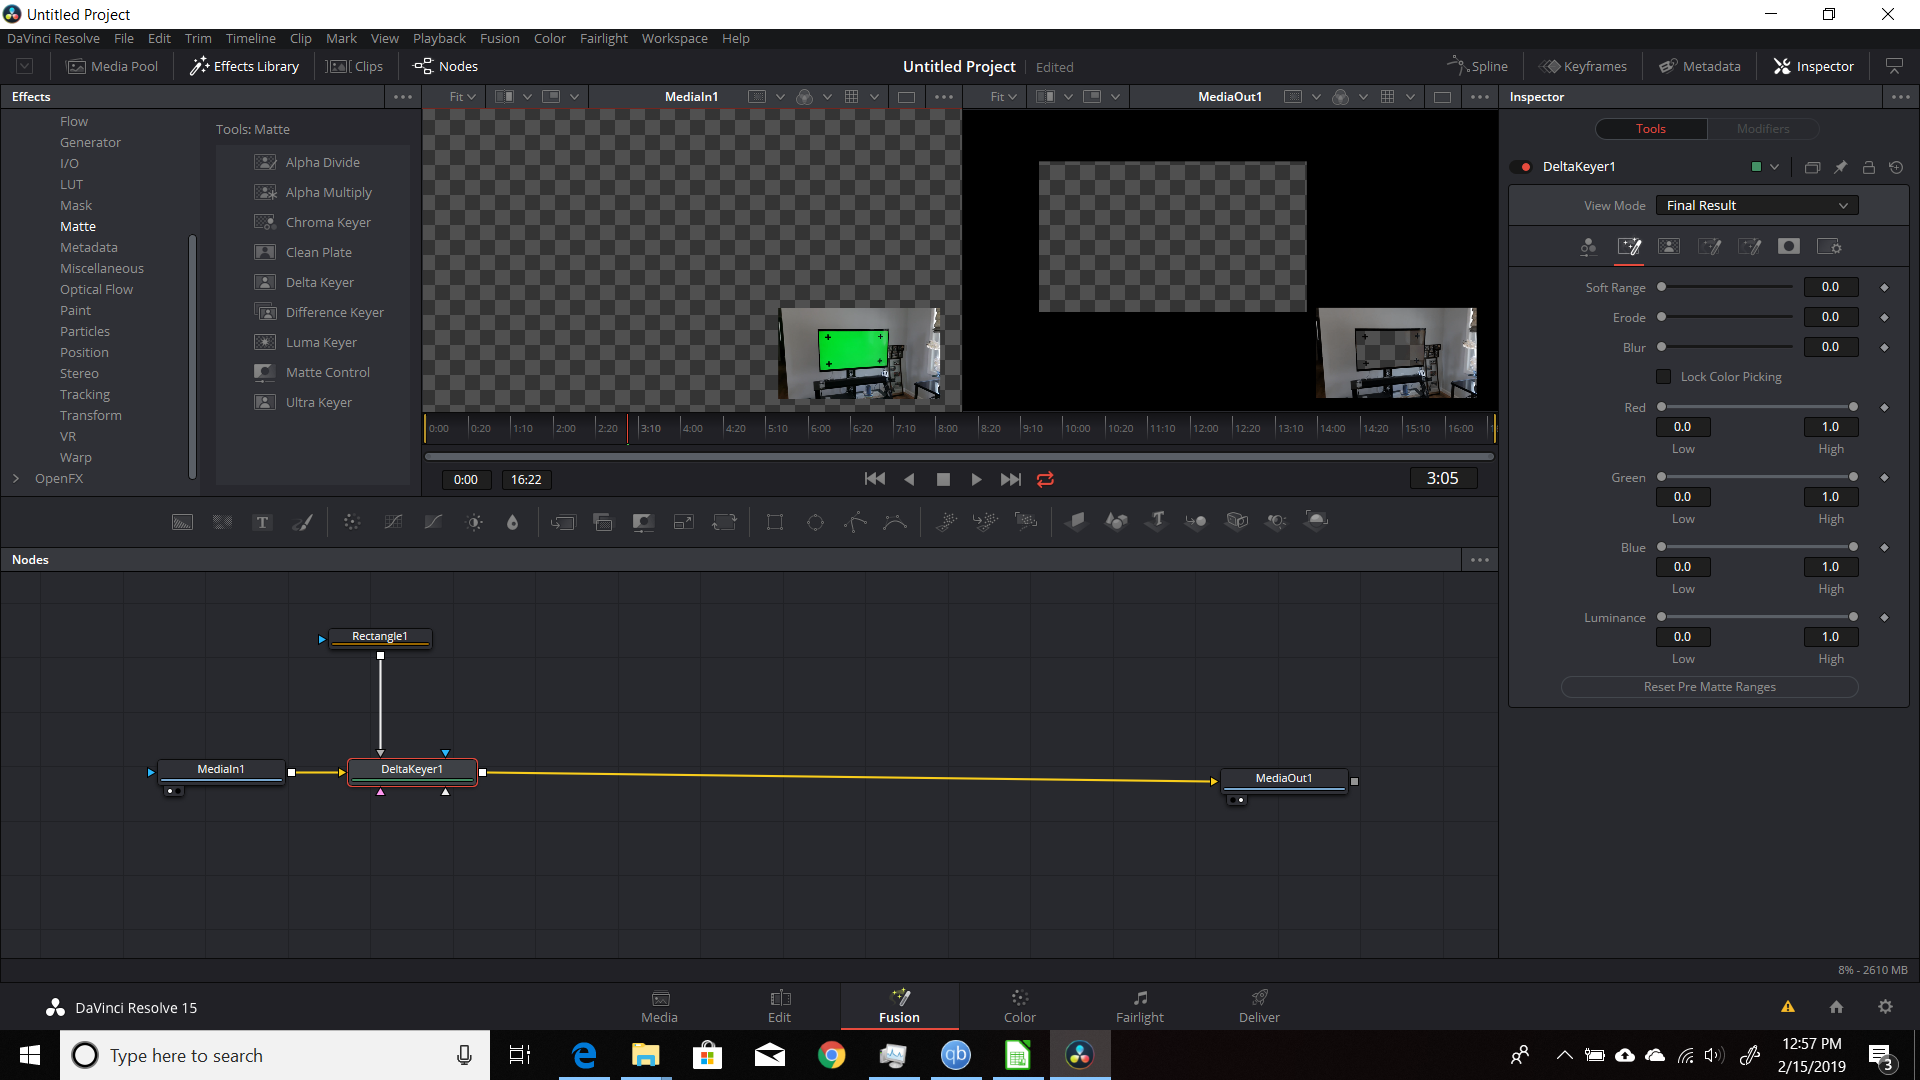Add a Text 3D tool
This screenshot has width=1920, height=1080.
[1157, 521]
